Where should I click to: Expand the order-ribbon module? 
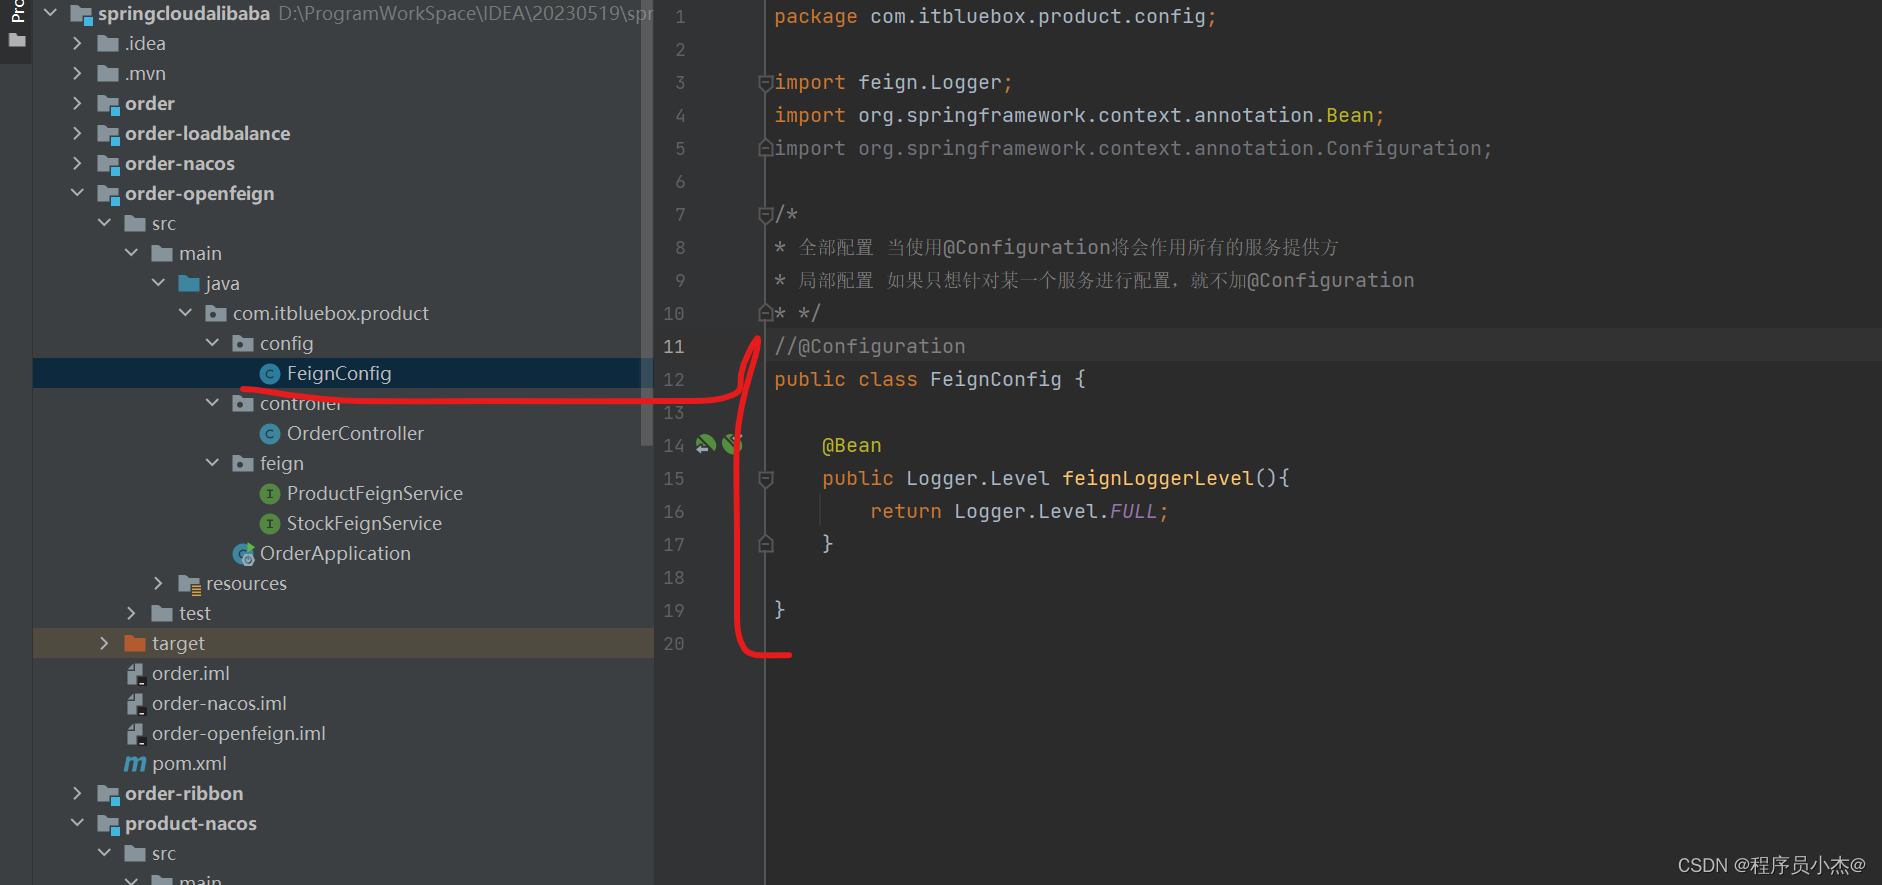click(77, 793)
